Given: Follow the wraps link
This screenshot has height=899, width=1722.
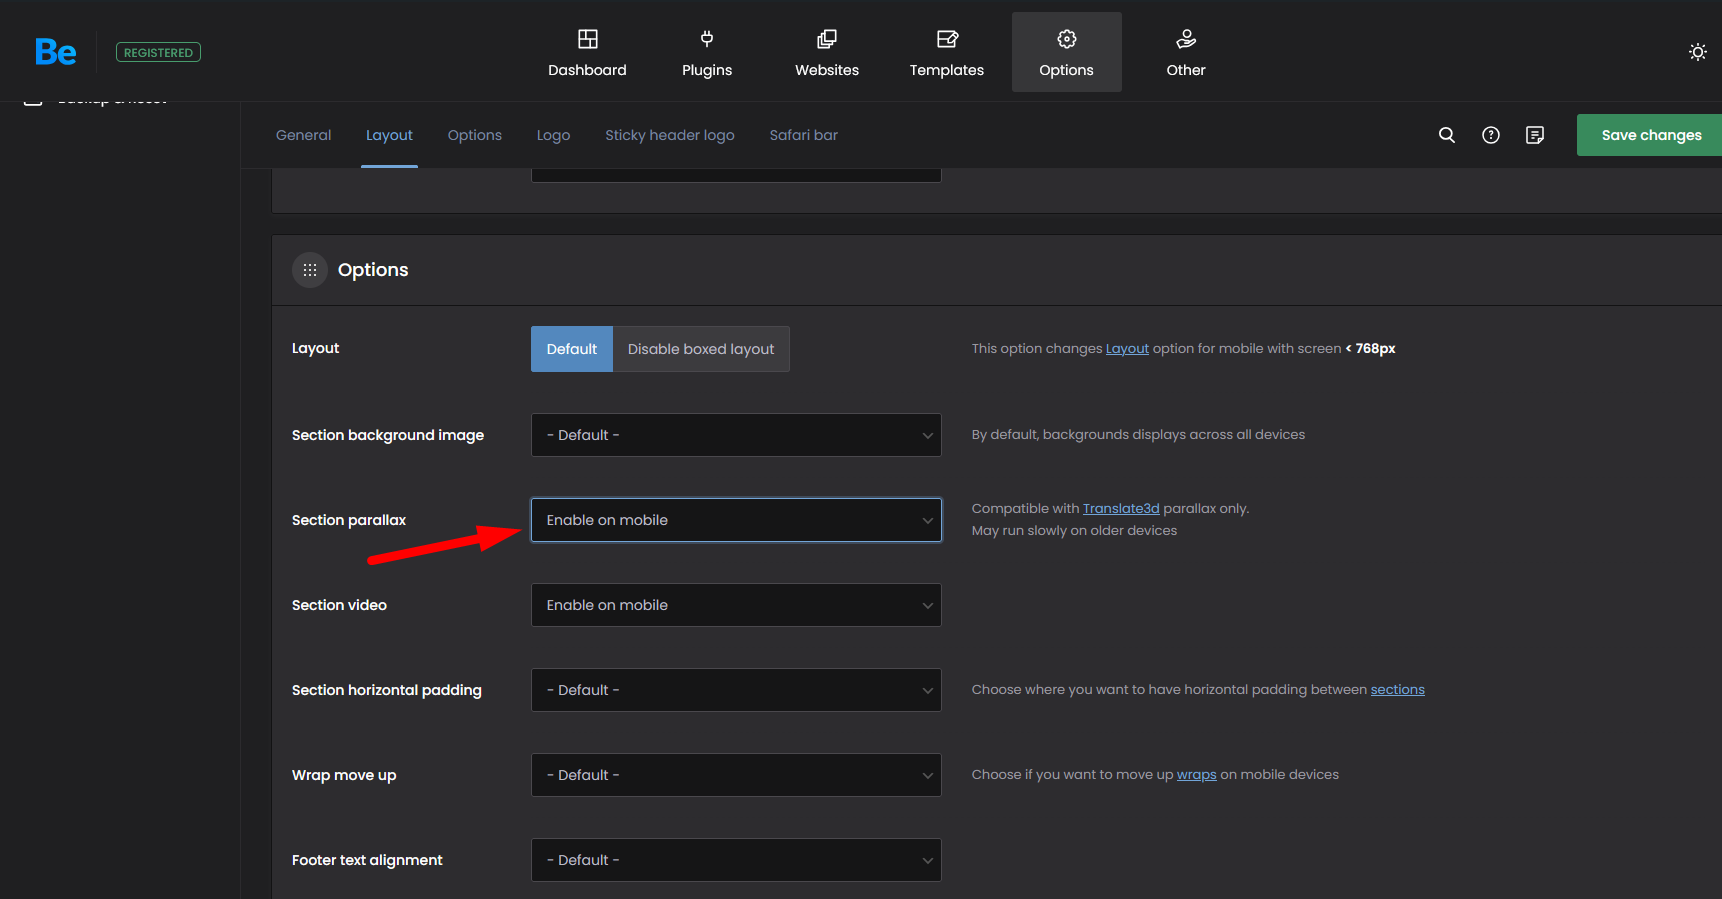Looking at the screenshot, I should click(1197, 775).
